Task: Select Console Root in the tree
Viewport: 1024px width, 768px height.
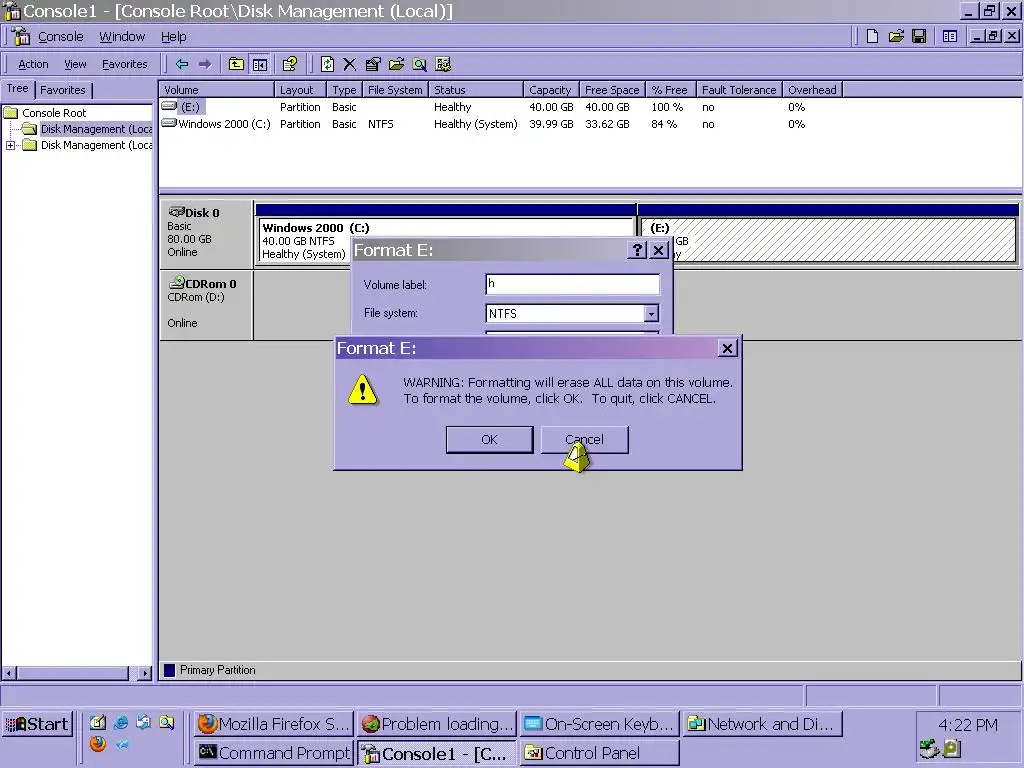Action: 54,113
